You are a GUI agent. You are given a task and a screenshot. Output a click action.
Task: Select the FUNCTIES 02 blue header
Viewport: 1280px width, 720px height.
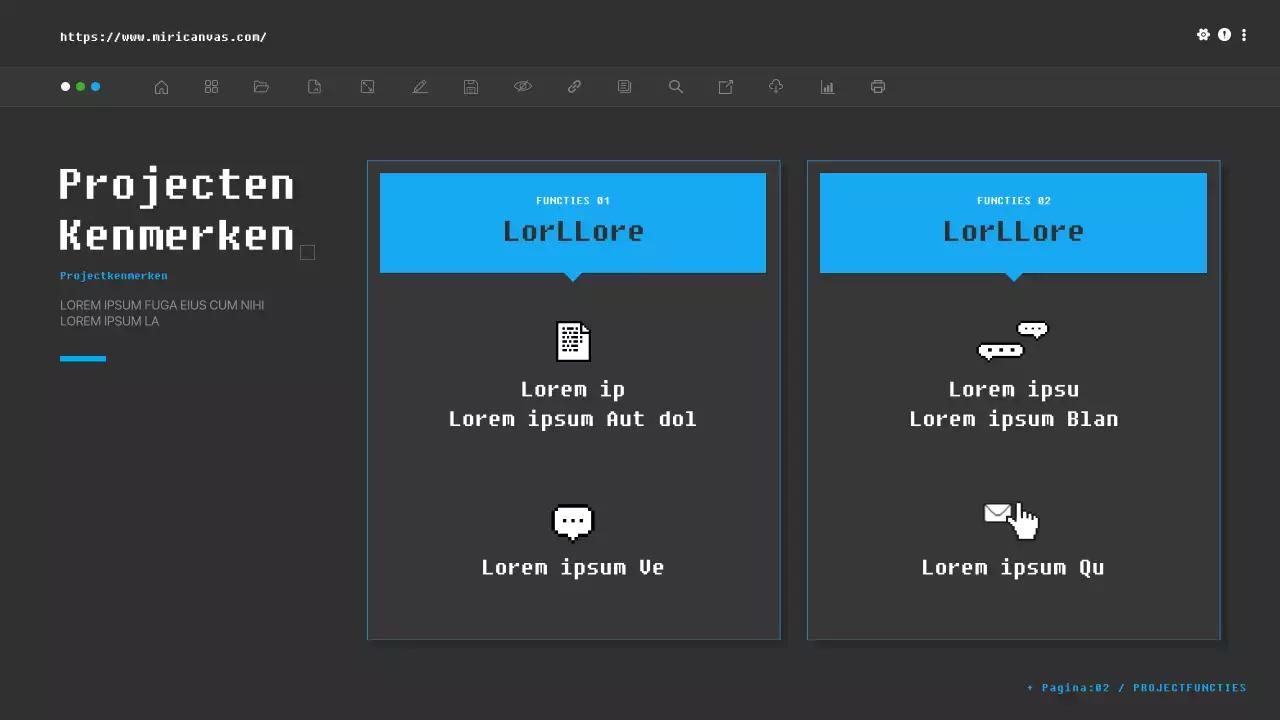coord(1013,222)
